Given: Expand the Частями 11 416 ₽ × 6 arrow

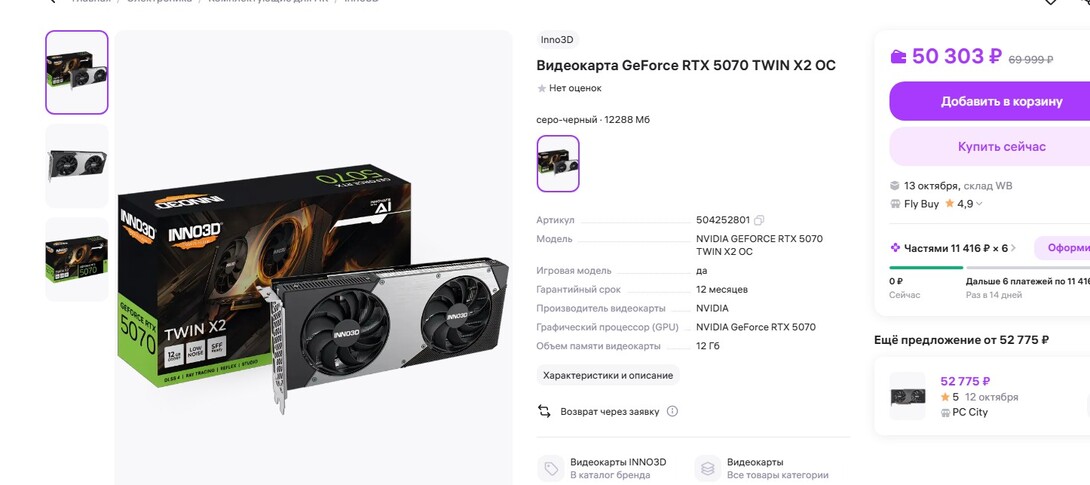Looking at the screenshot, I should coord(1013,248).
